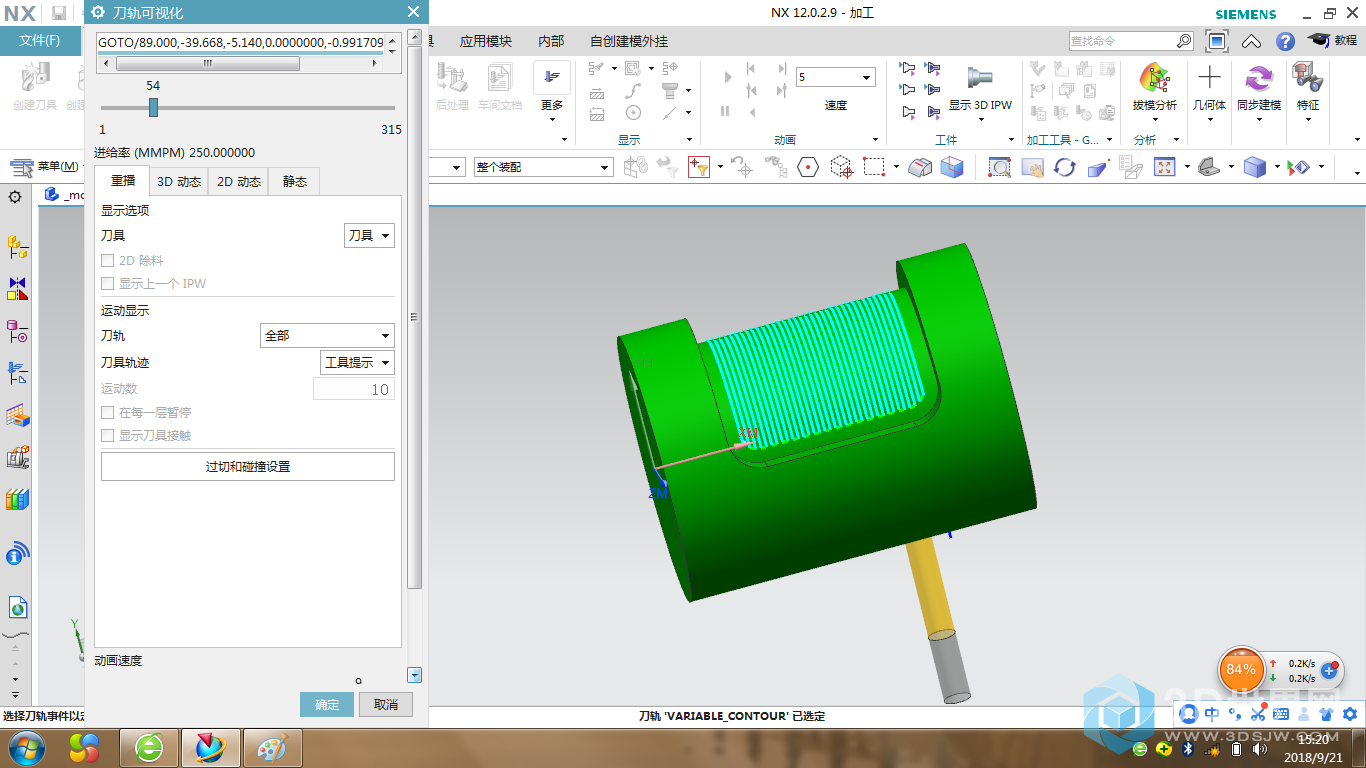Viewport: 1366px width, 768px height.
Task: Close the 刀轨可视化 dialog
Action: point(413,12)
